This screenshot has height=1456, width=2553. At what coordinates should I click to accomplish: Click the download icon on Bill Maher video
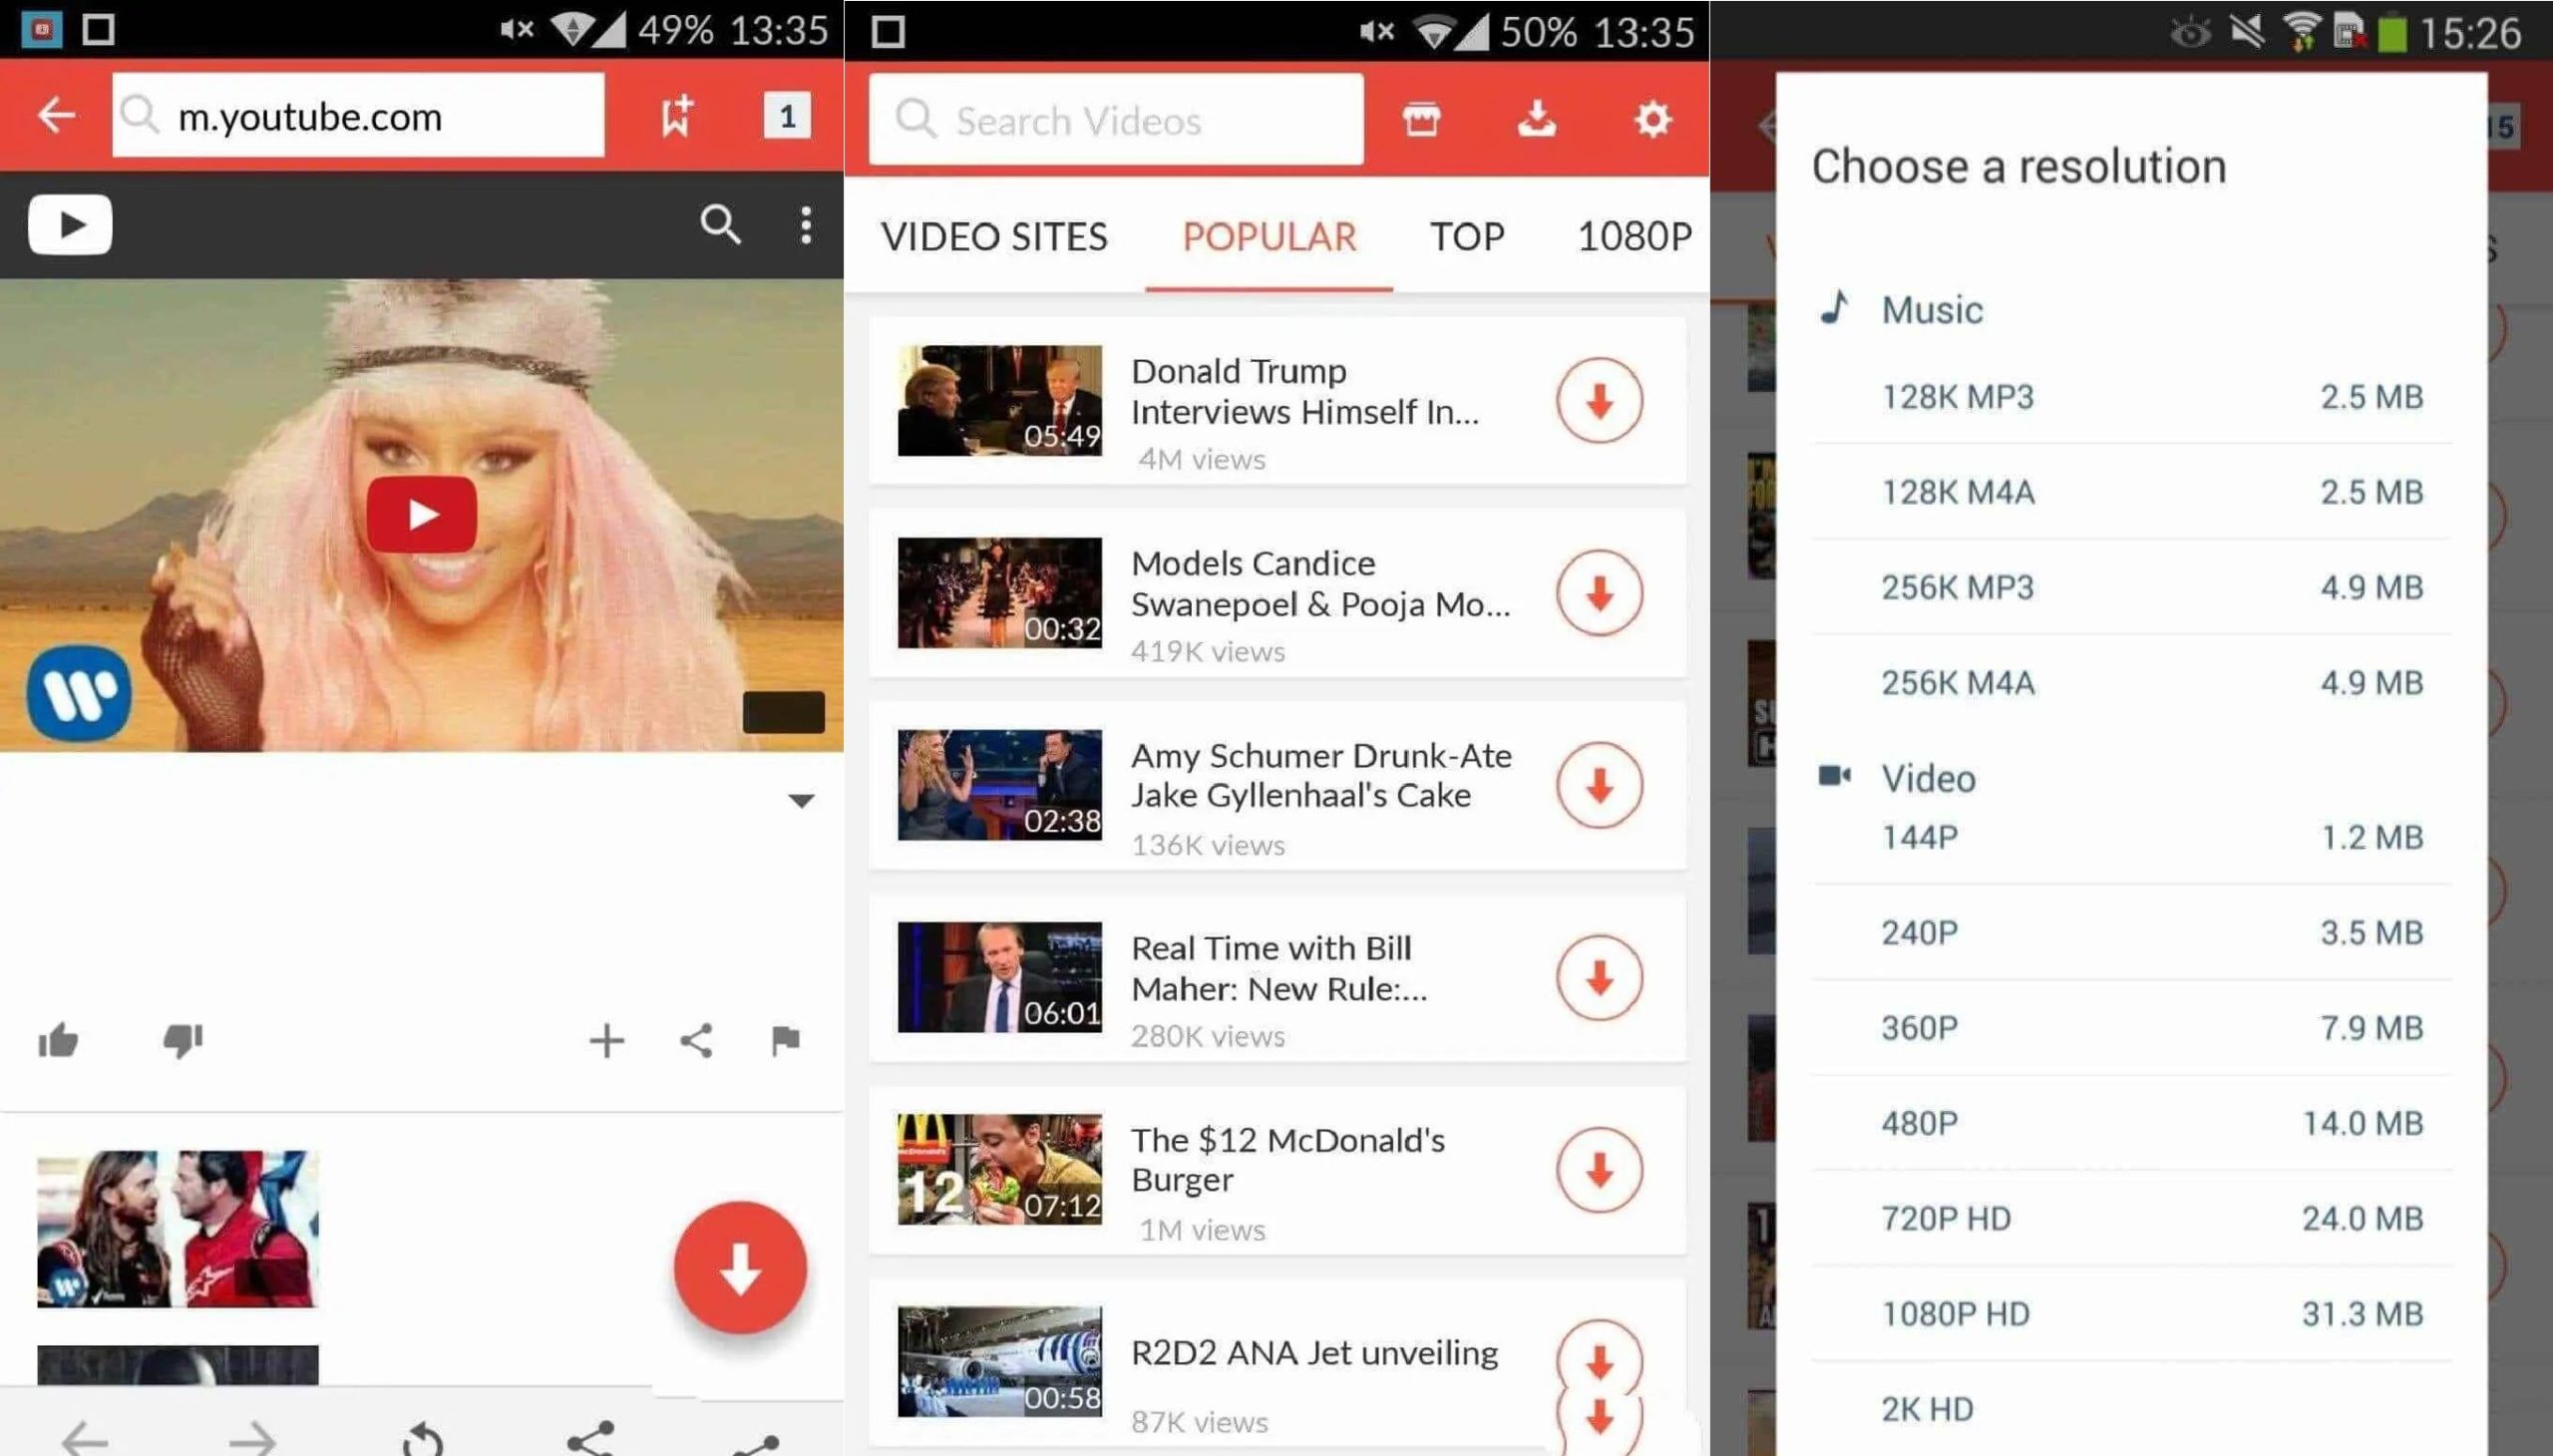point(1596,979)
